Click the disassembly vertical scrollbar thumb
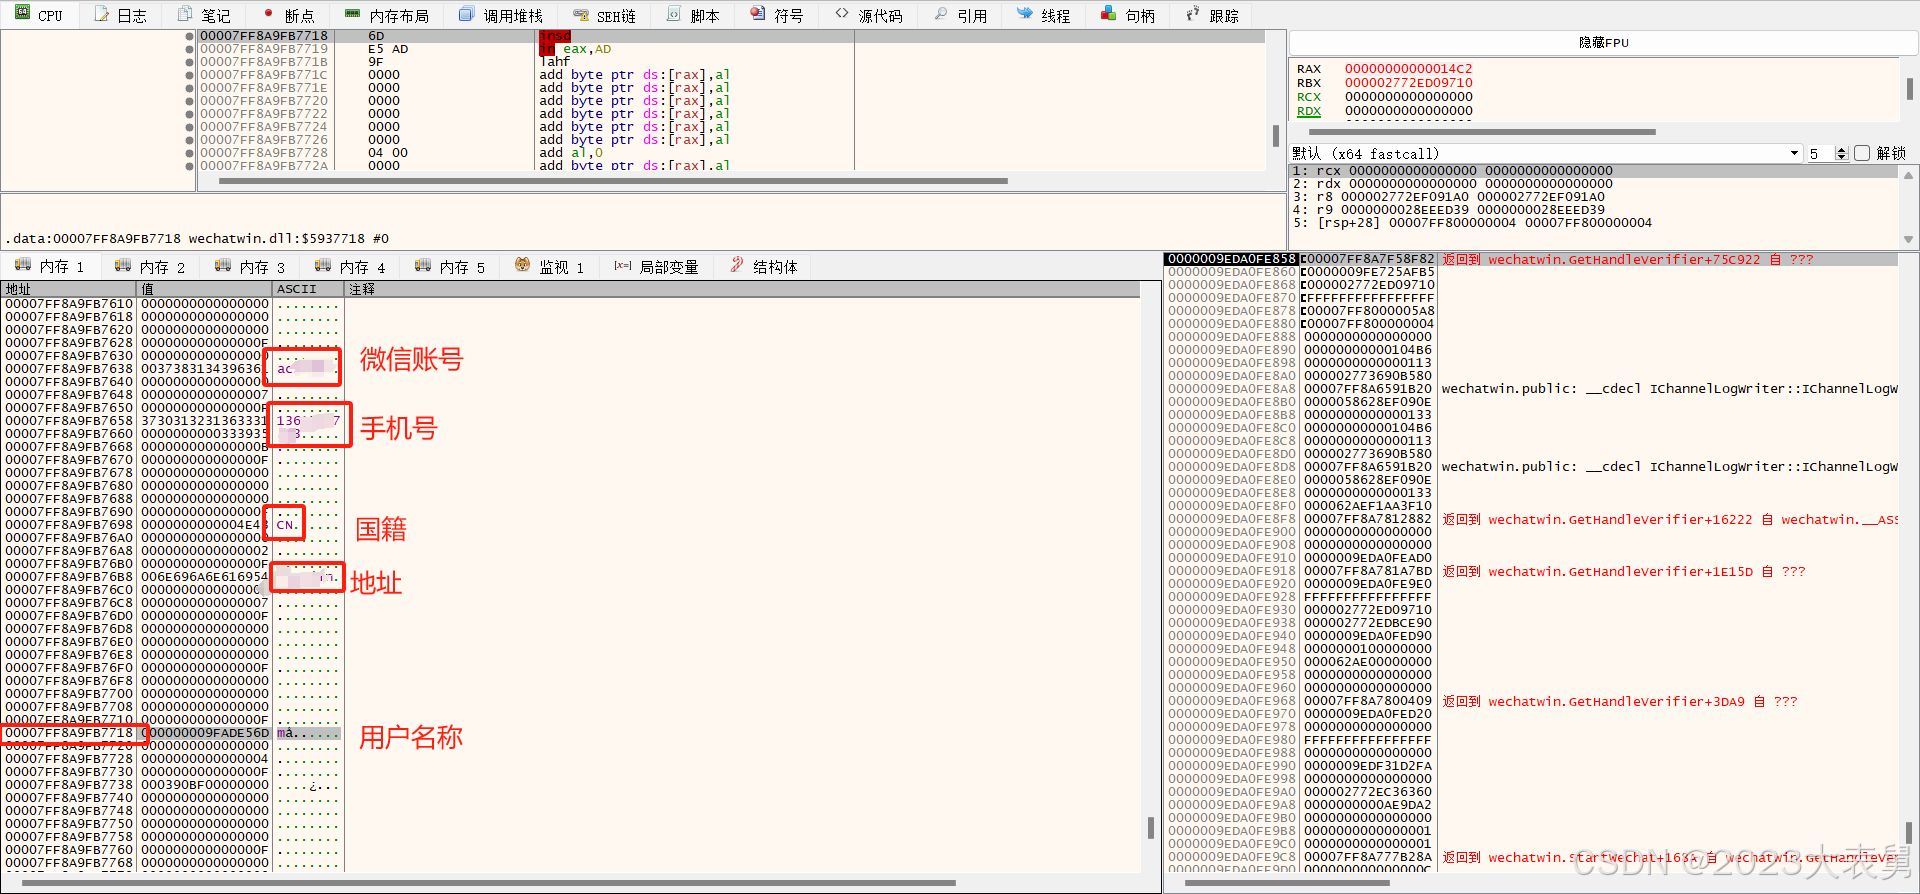 click(1275, 135)
